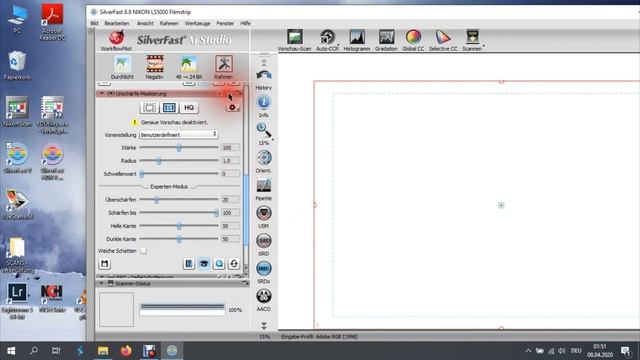Viewport: 640px width, 360px height.
Task: Open the WorkflowPilot
Action: (116, 40)
